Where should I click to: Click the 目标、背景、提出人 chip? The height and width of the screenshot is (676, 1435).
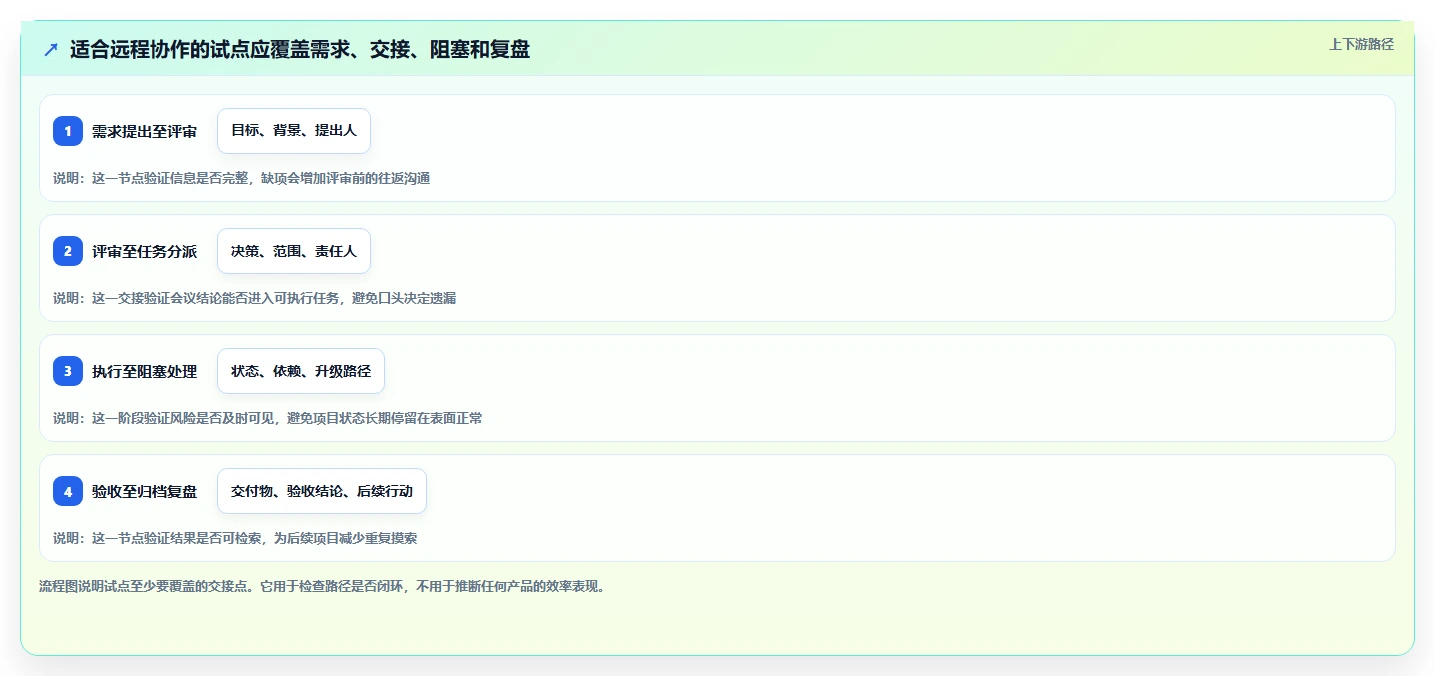[x=294, y=131]
